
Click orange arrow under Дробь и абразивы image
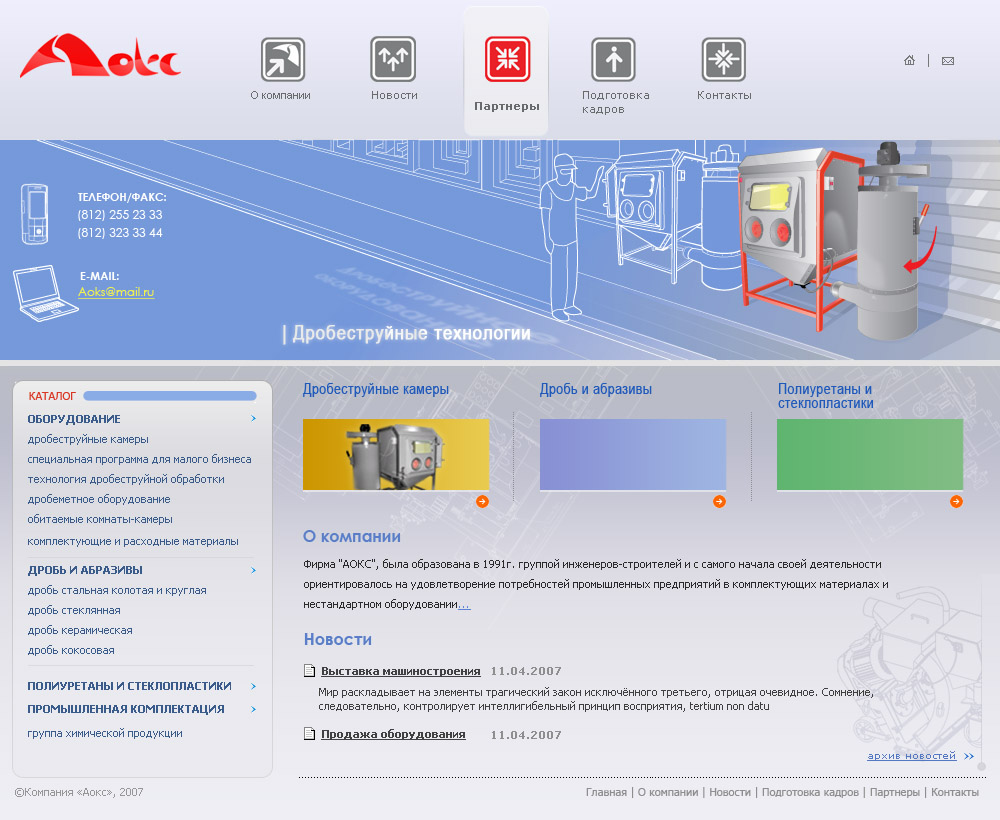719,502
